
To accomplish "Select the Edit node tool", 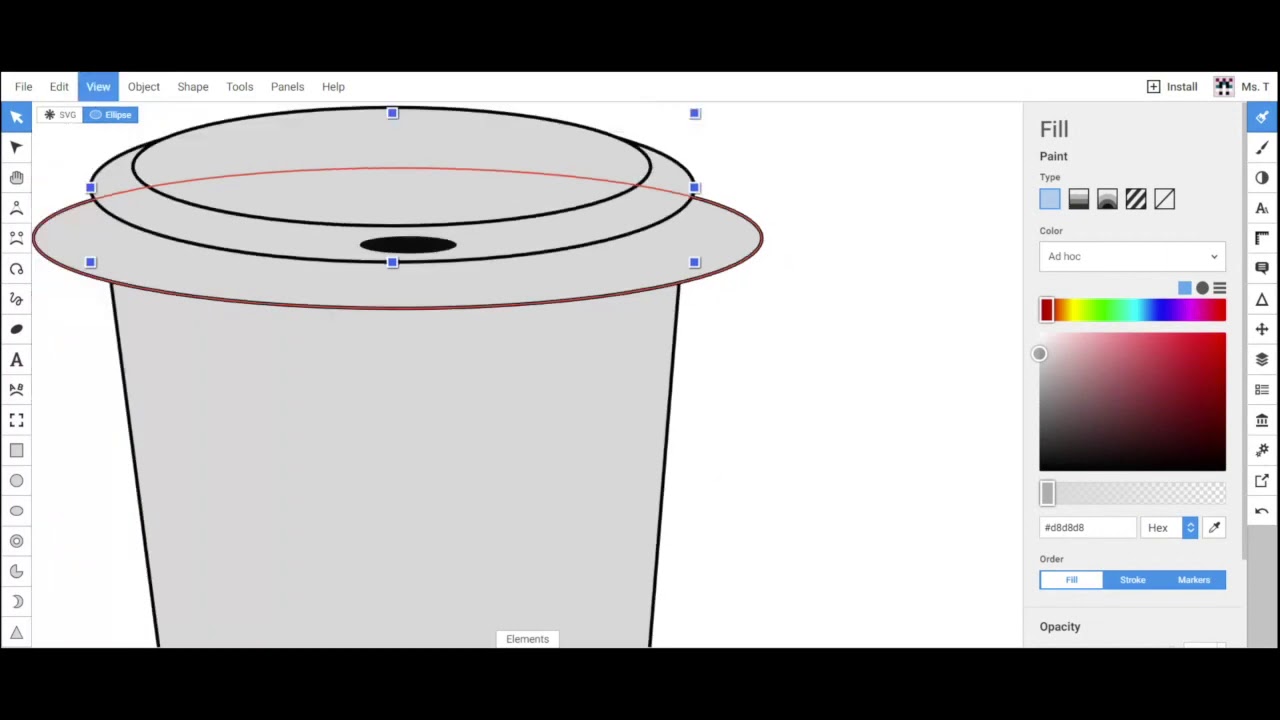I will [x=16, y=147].
